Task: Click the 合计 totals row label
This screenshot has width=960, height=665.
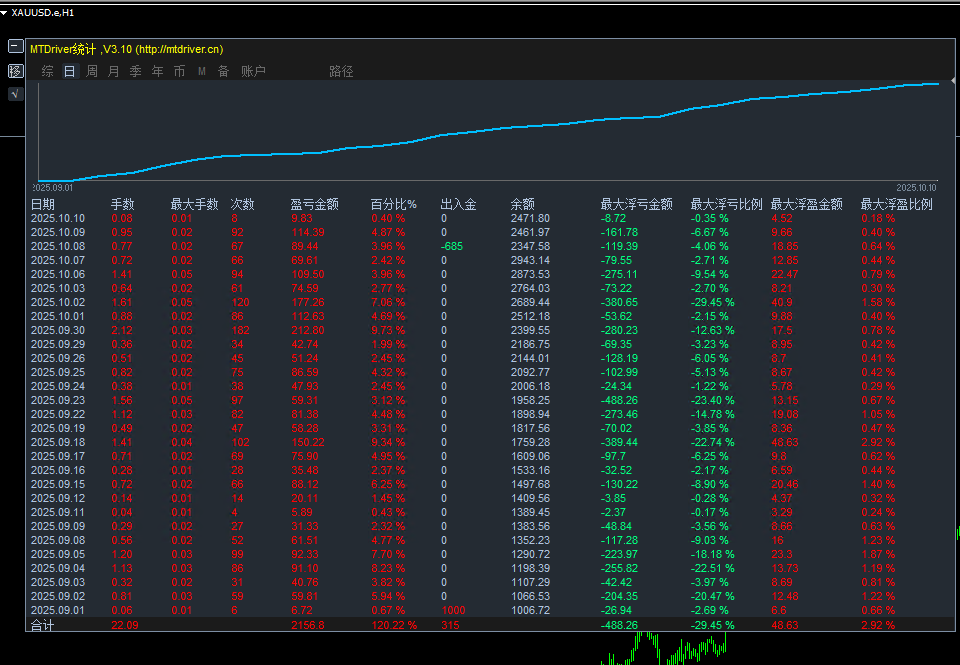Action: (43, 625)
